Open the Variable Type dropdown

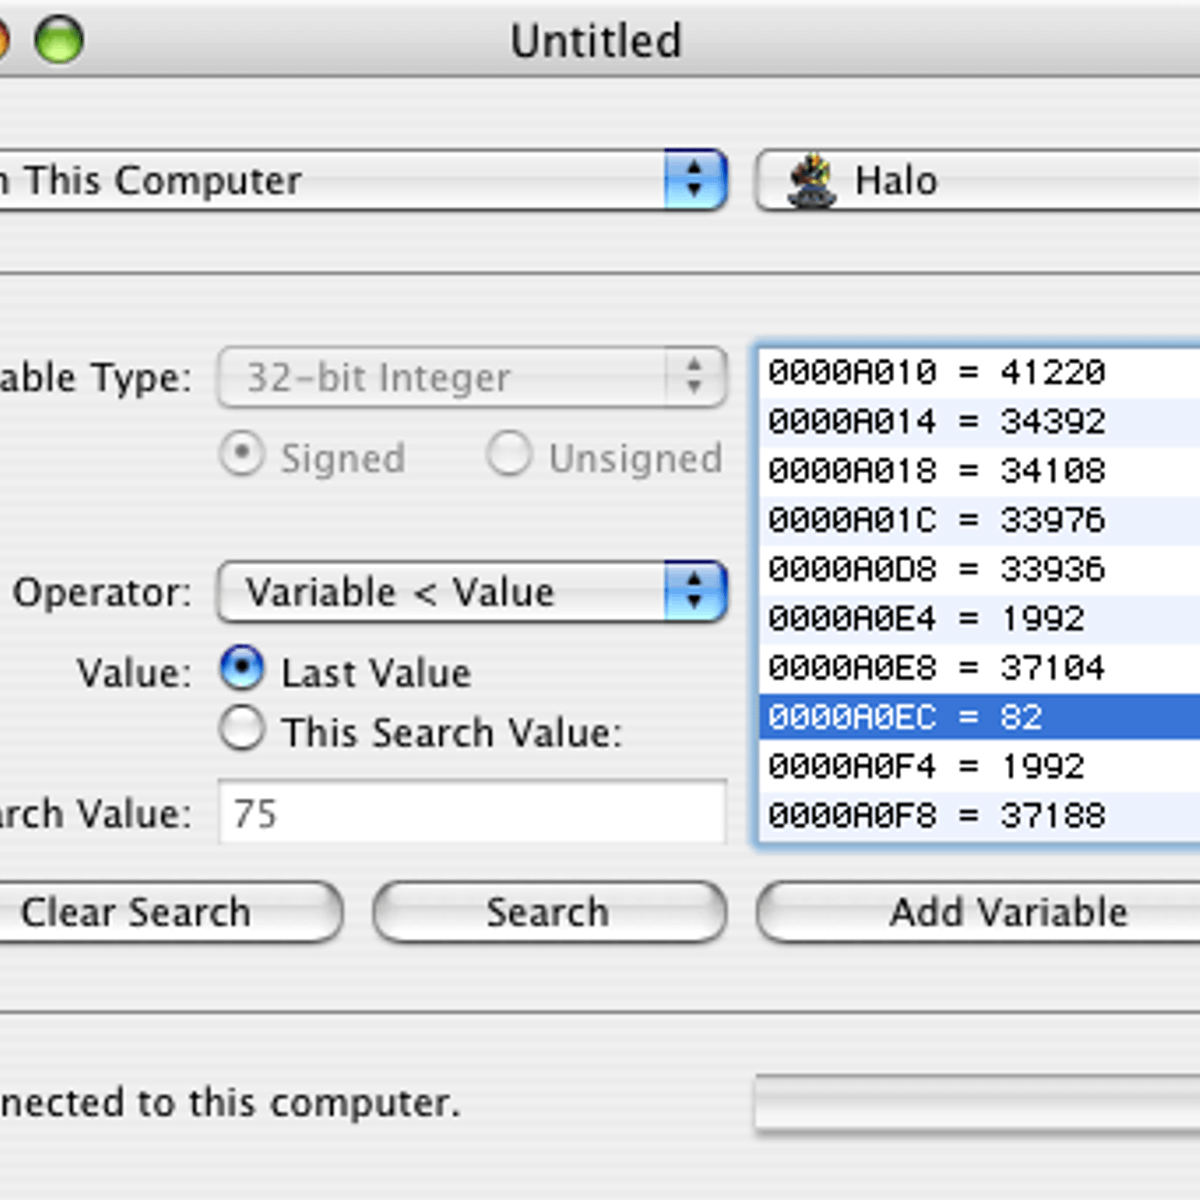[x=470, y=378]
